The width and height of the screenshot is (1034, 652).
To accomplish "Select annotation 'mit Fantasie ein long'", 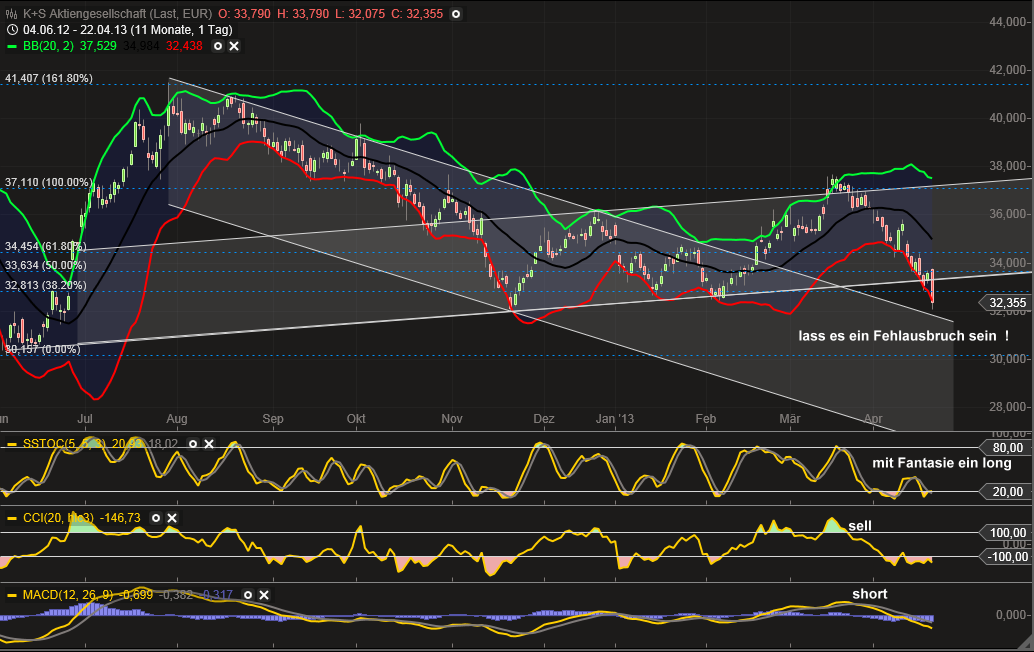I will click(942, 463).
